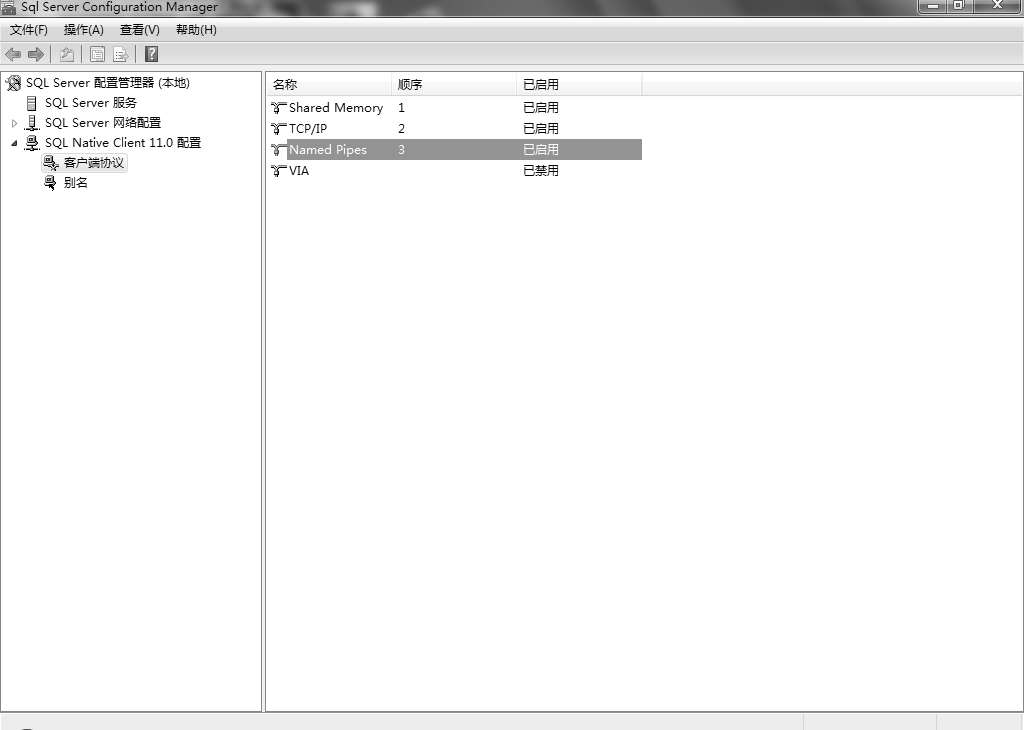Image resolution: width=1024 pixels, height=730 pixels.
Task: Sort by the 顺序 column header
Action: (454, 84)
